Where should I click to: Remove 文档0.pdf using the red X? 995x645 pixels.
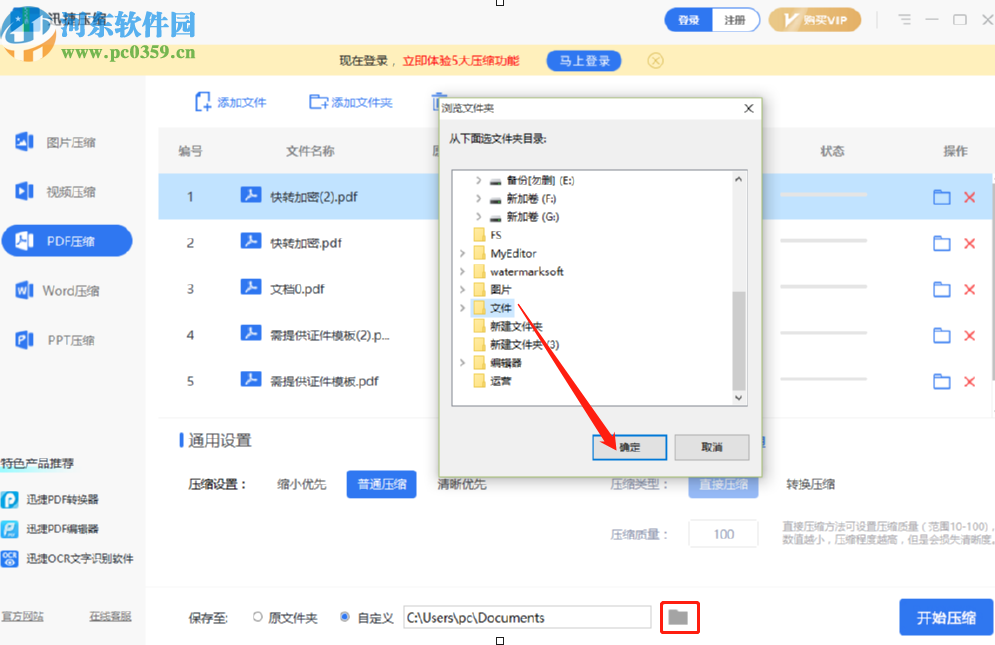(x=969, y=288)
